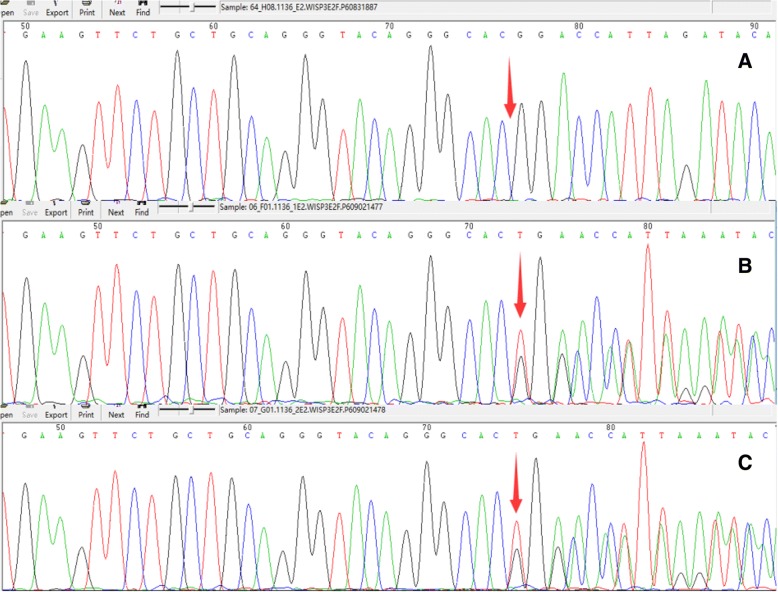Open Find in the top panel A toolbar
This screenshot has width=778, height=592.
point(140,12)
